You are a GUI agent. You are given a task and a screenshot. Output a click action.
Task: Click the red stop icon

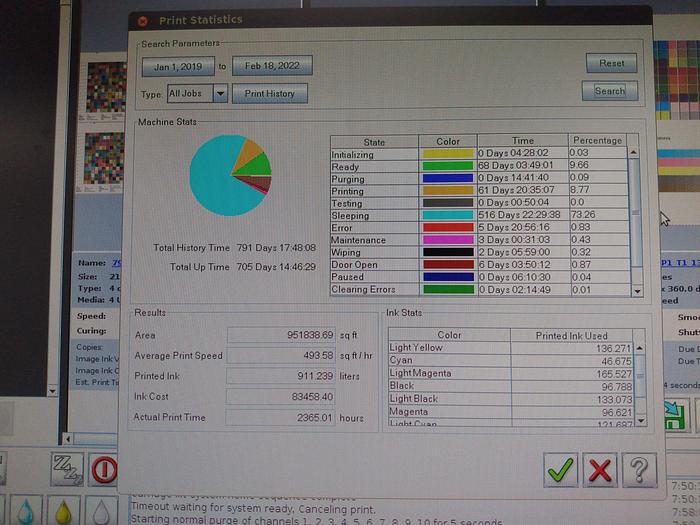[x=104, y=469]
